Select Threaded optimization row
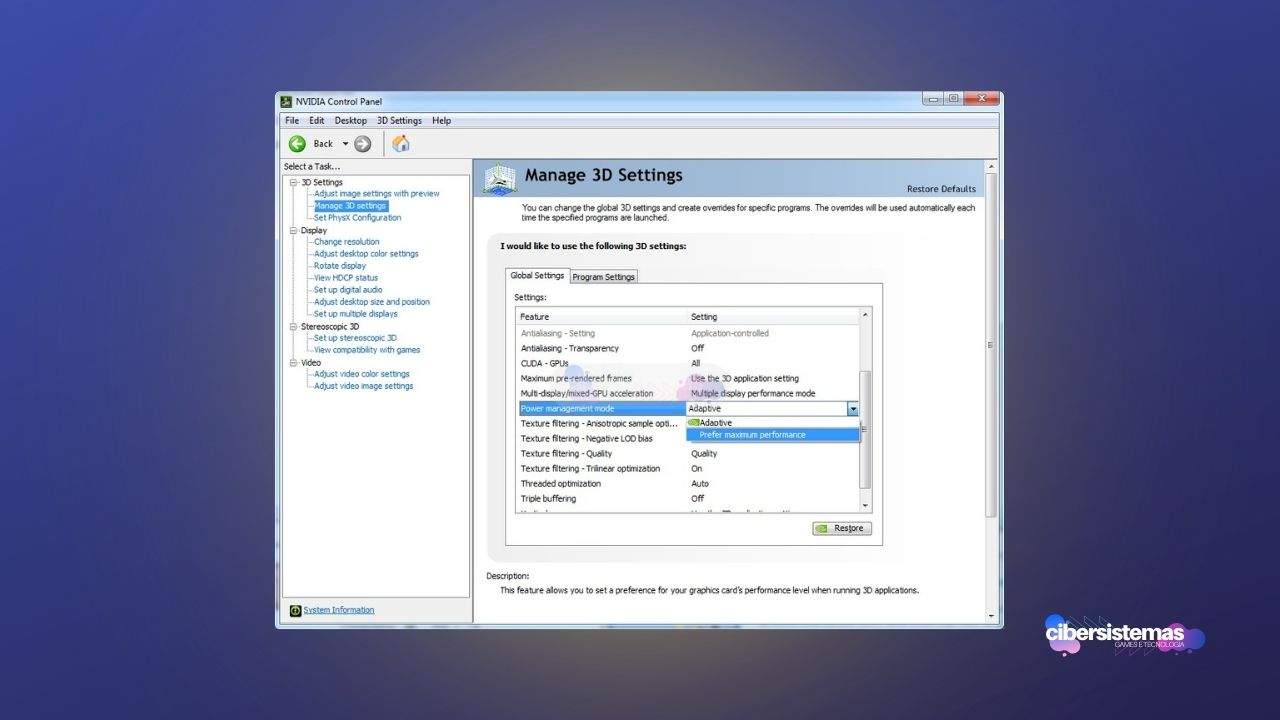This screenshot has width=1280, height=720. pos(688,483)
